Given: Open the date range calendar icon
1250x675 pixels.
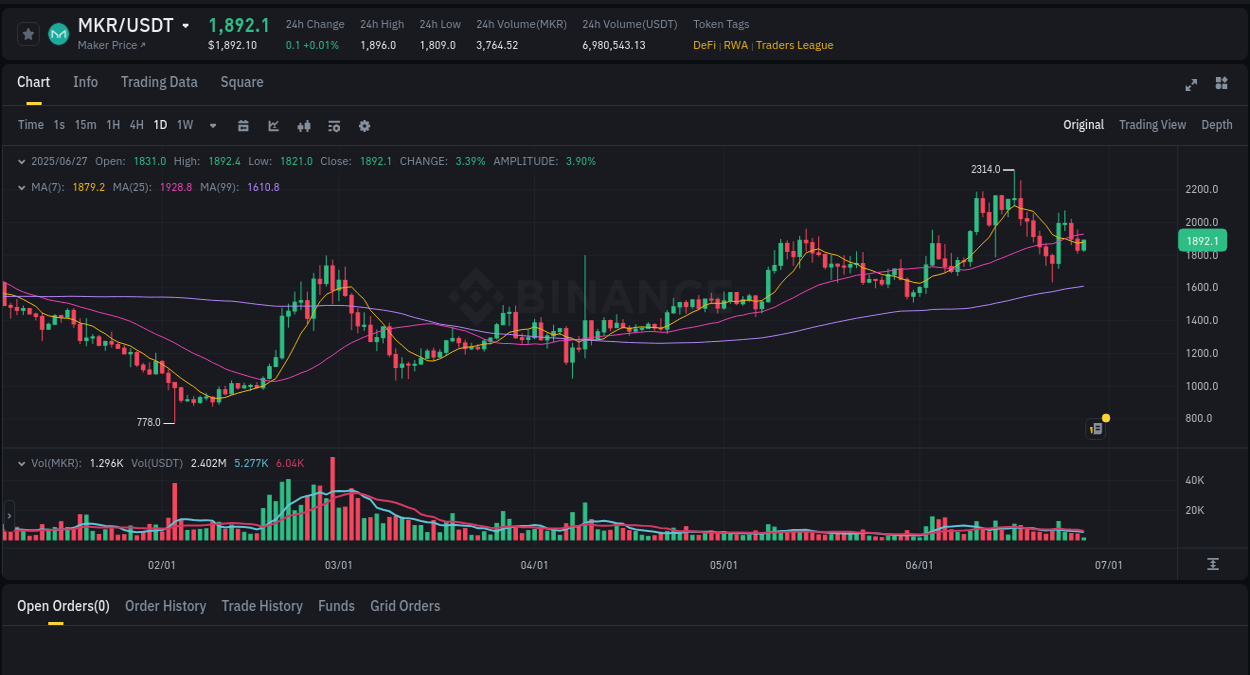Looking at the screenshot, I should coord(243,125).
